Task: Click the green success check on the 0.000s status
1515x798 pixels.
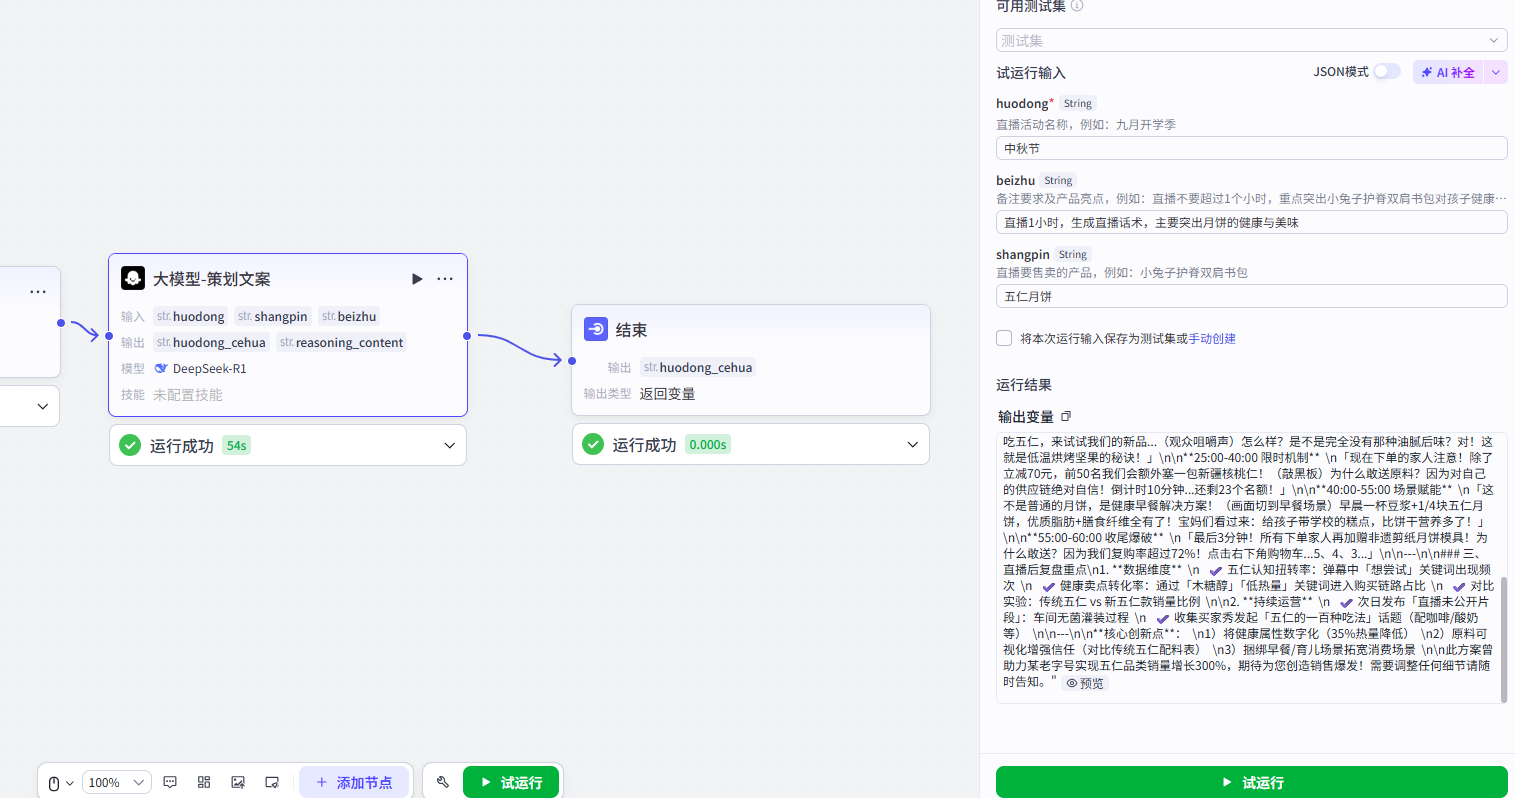Action: tap(593, 444)
